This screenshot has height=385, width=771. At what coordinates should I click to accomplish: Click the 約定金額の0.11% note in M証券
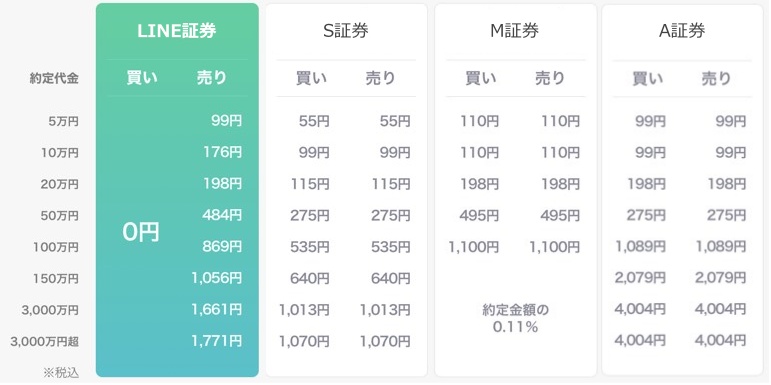[x=515, y=318]
